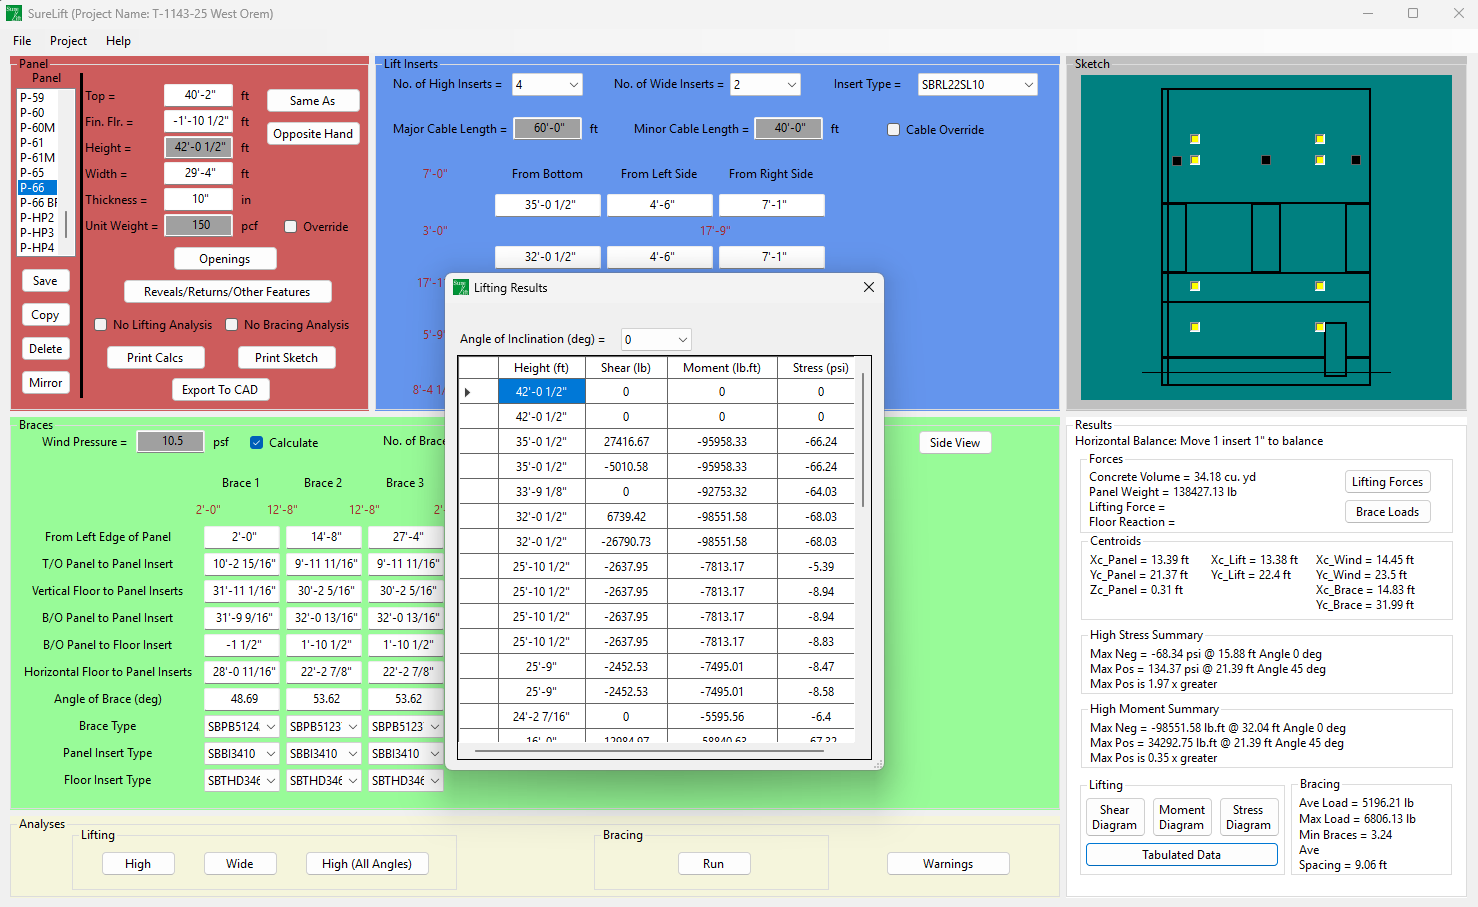Image resolution: width=1478 pixels, height=907 pixels.
Task: Click the Top elevation input field
Action: 199,95
